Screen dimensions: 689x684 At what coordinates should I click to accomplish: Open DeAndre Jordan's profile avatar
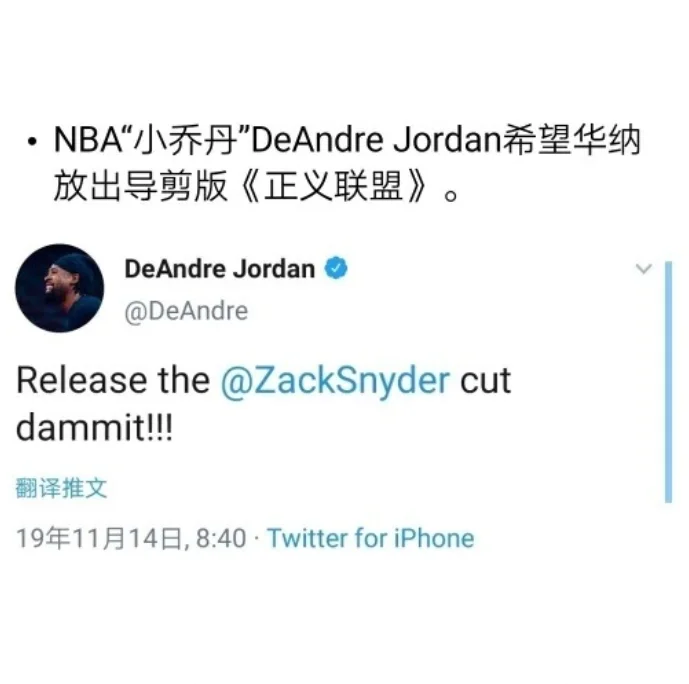tap(60, 288)
